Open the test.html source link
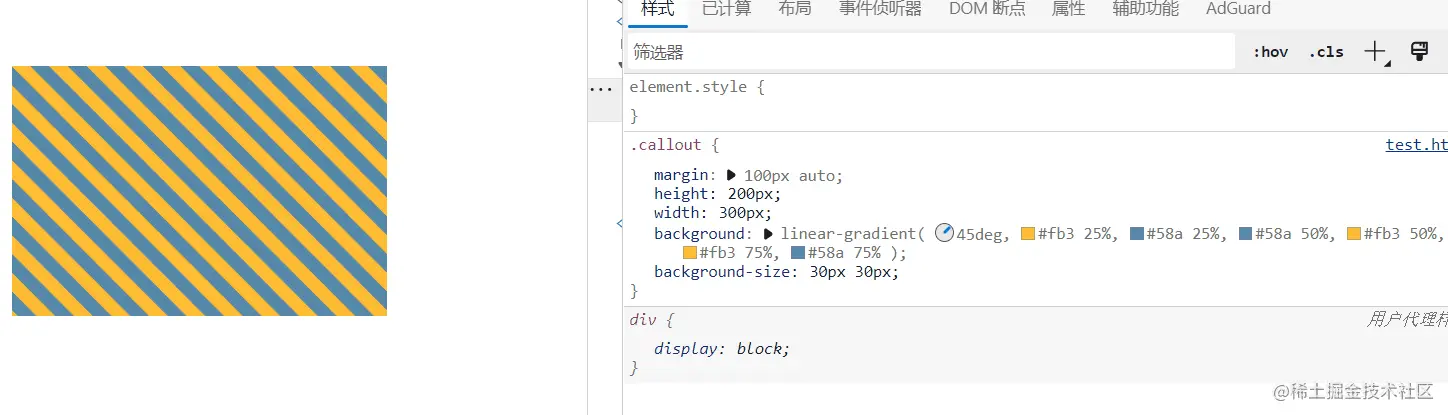Viewport: 1448px width, 415px height. click(x=1415, y=145)
